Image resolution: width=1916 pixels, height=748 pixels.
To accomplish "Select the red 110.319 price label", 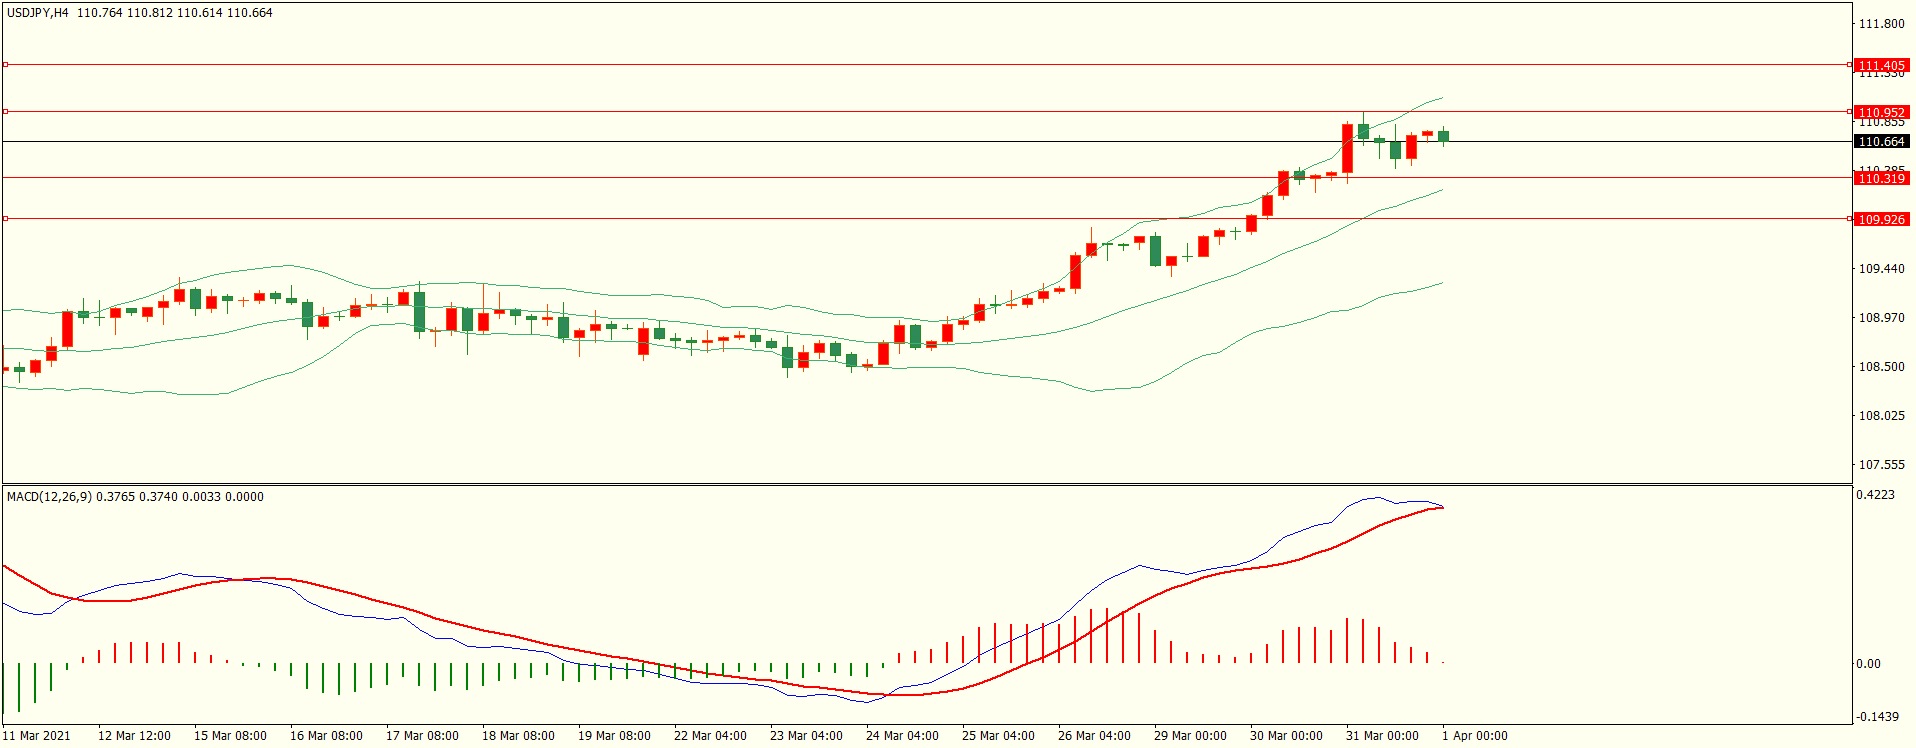I will pos(1882,178).
